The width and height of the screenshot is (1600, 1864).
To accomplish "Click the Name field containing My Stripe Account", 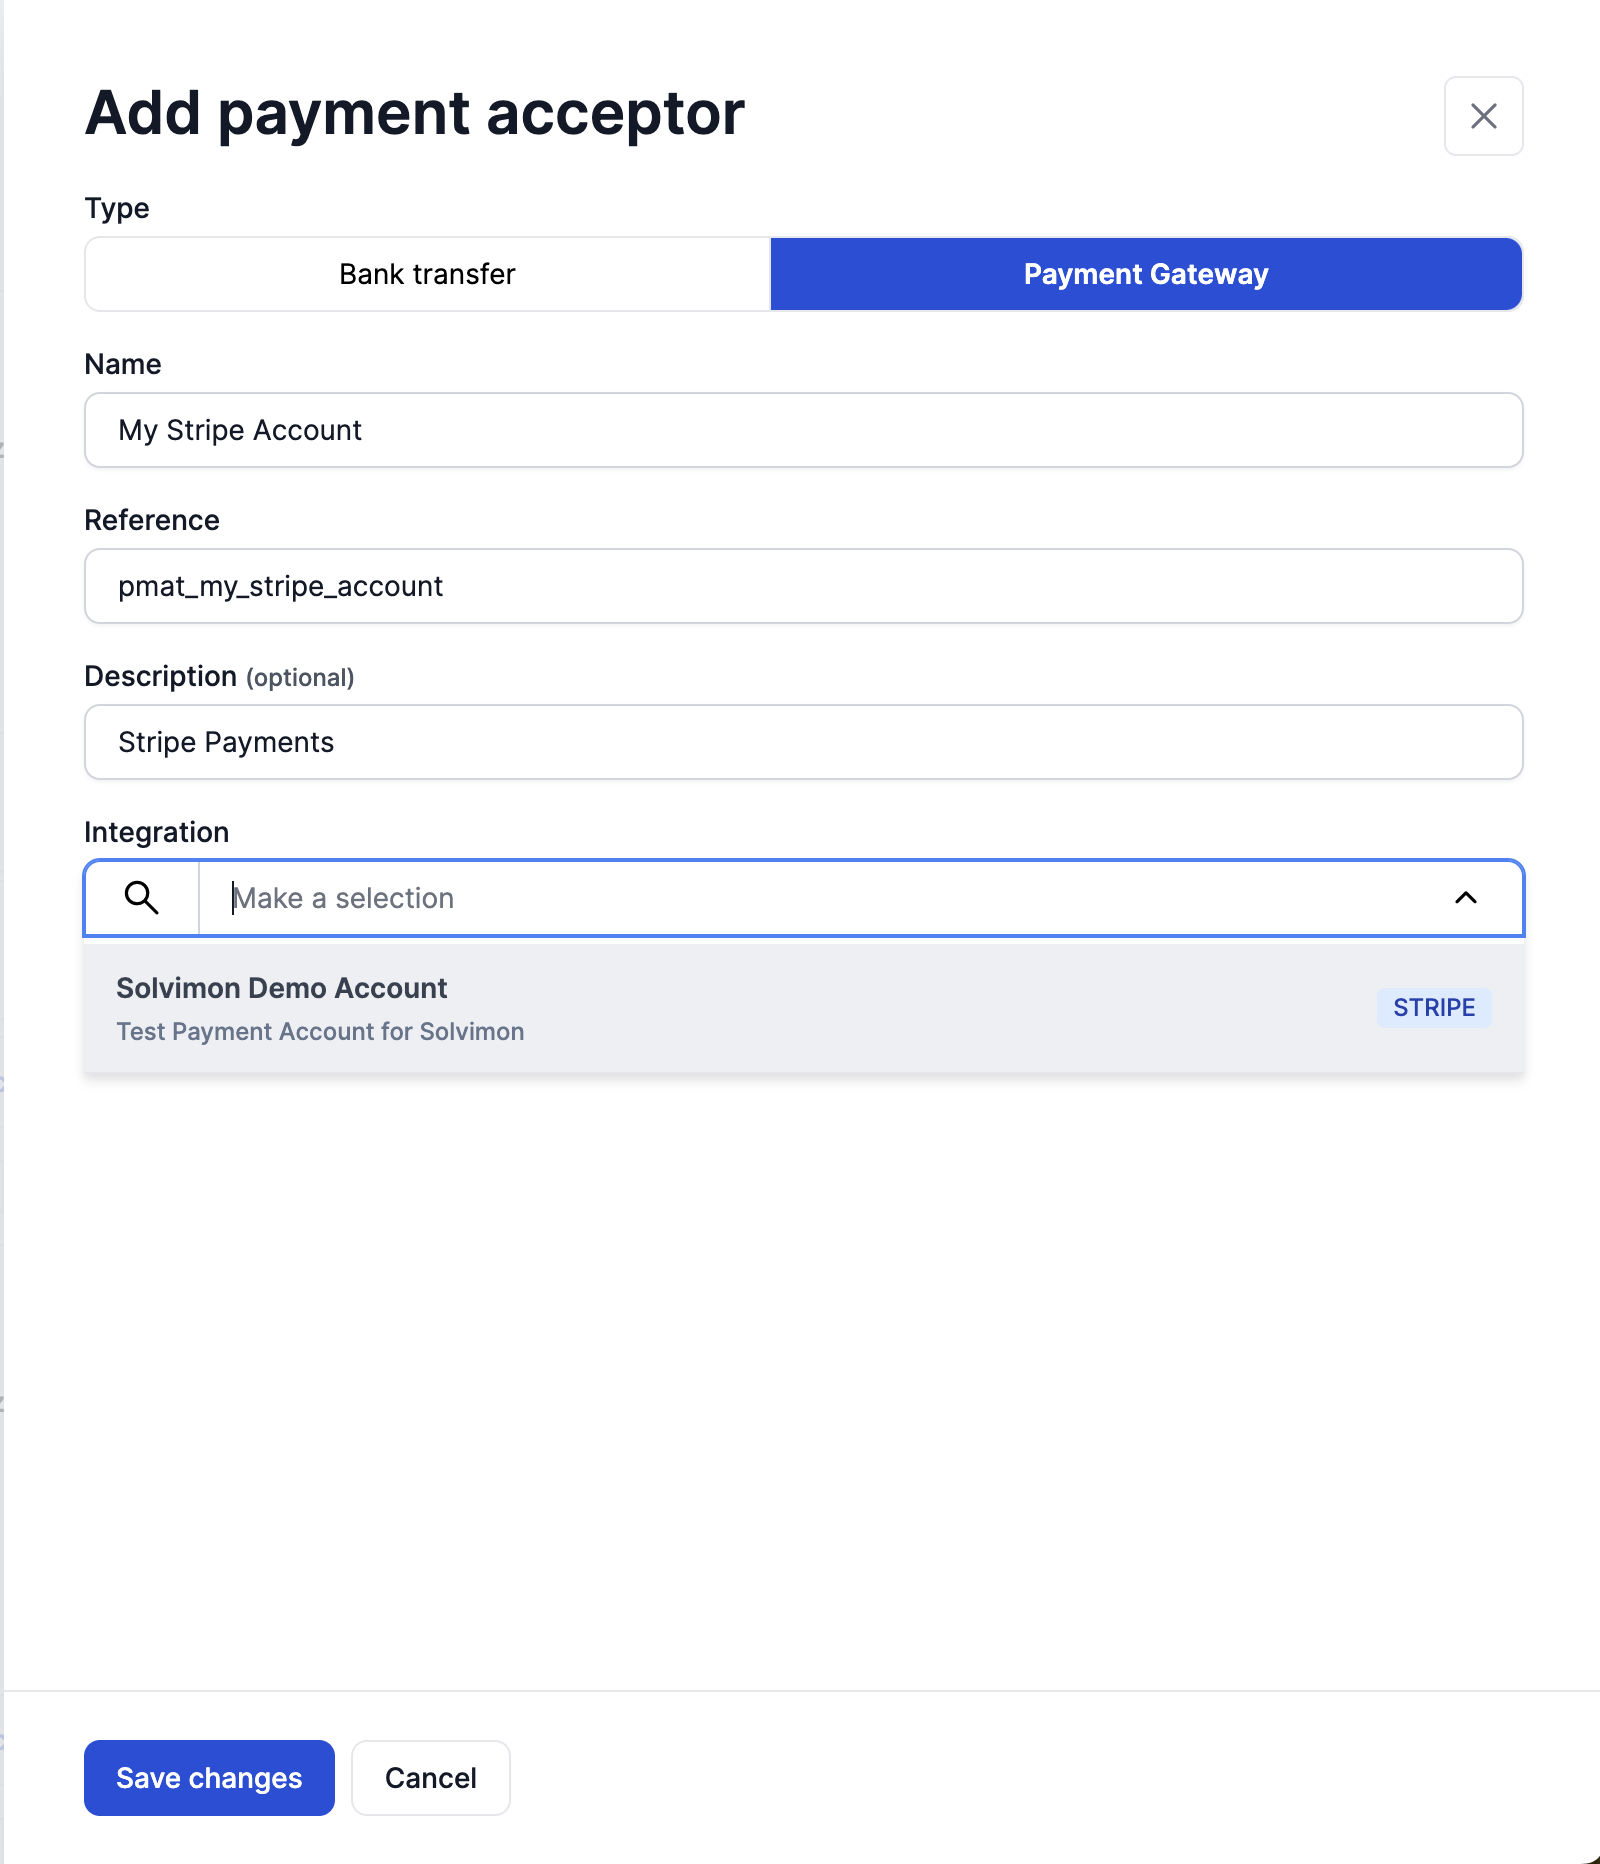I will coord(803,430).
